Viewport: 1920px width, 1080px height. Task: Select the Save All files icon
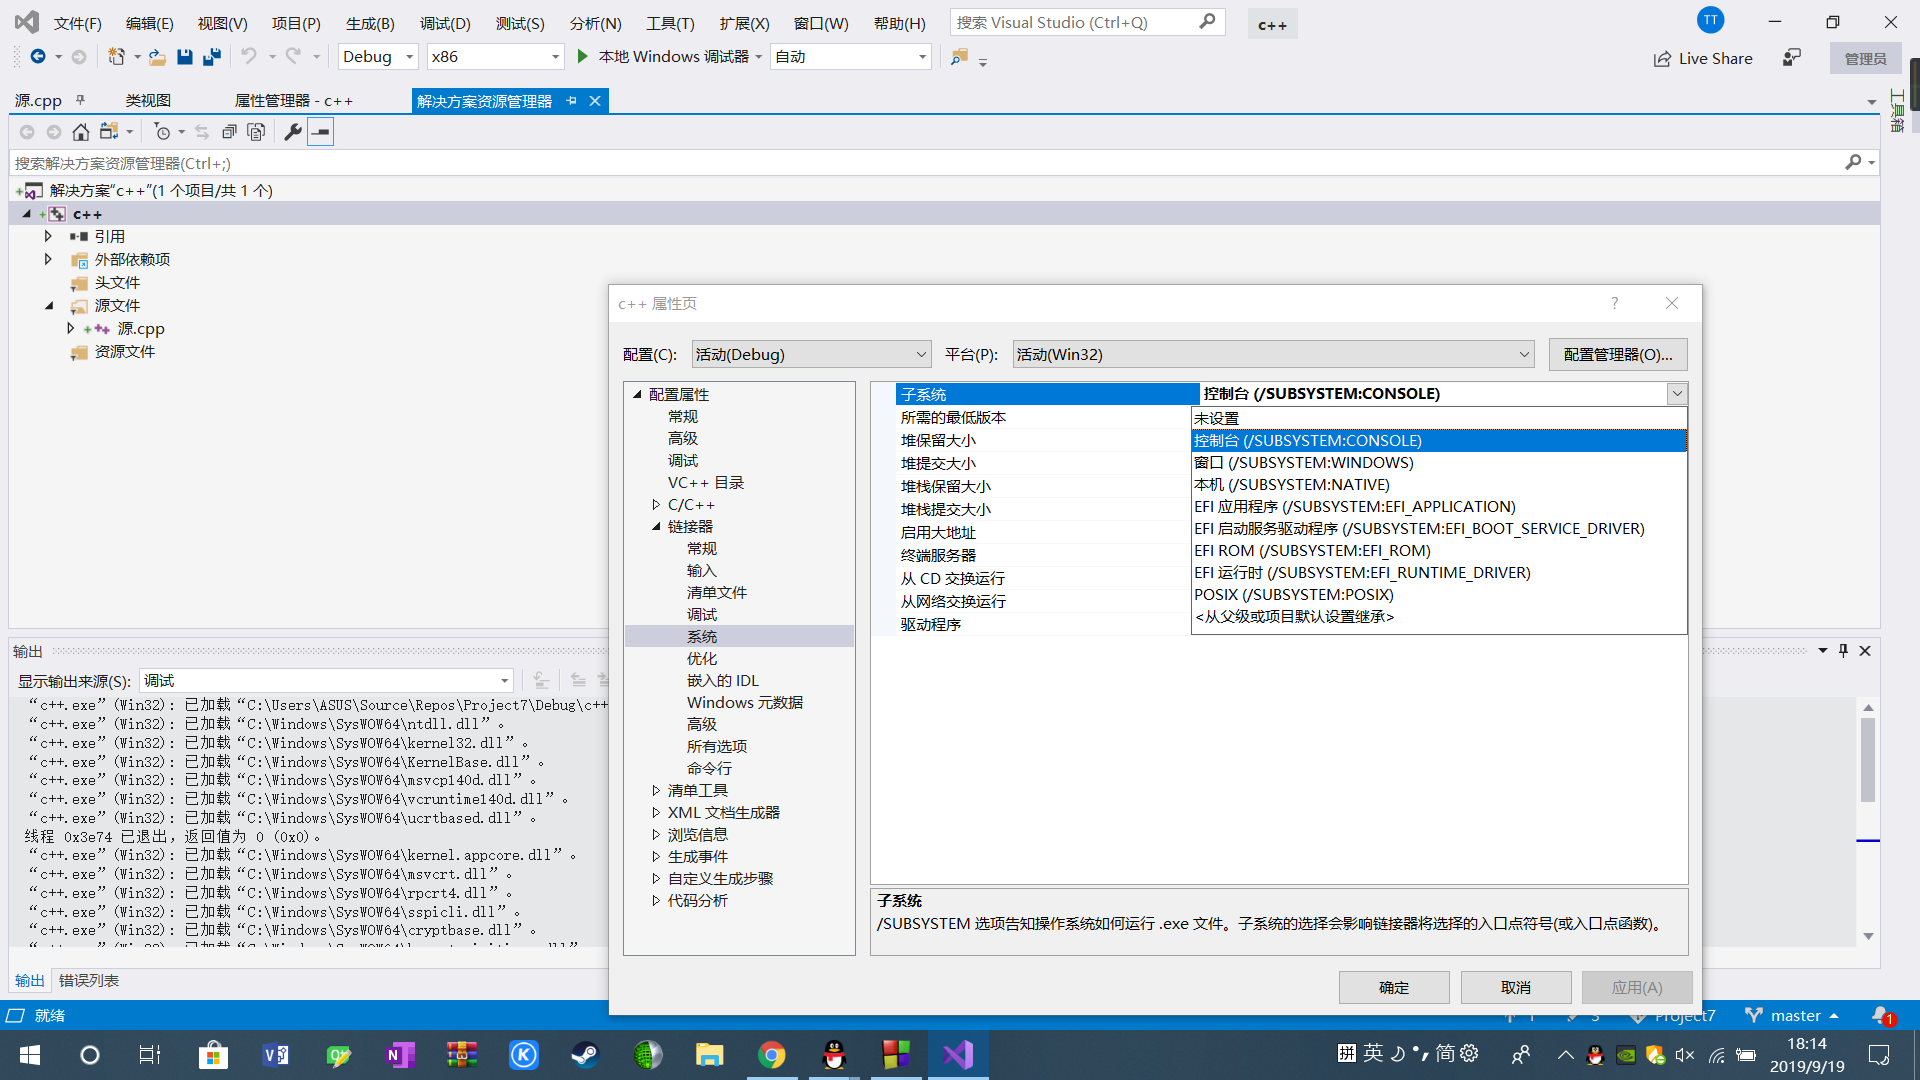coord(211,55)
